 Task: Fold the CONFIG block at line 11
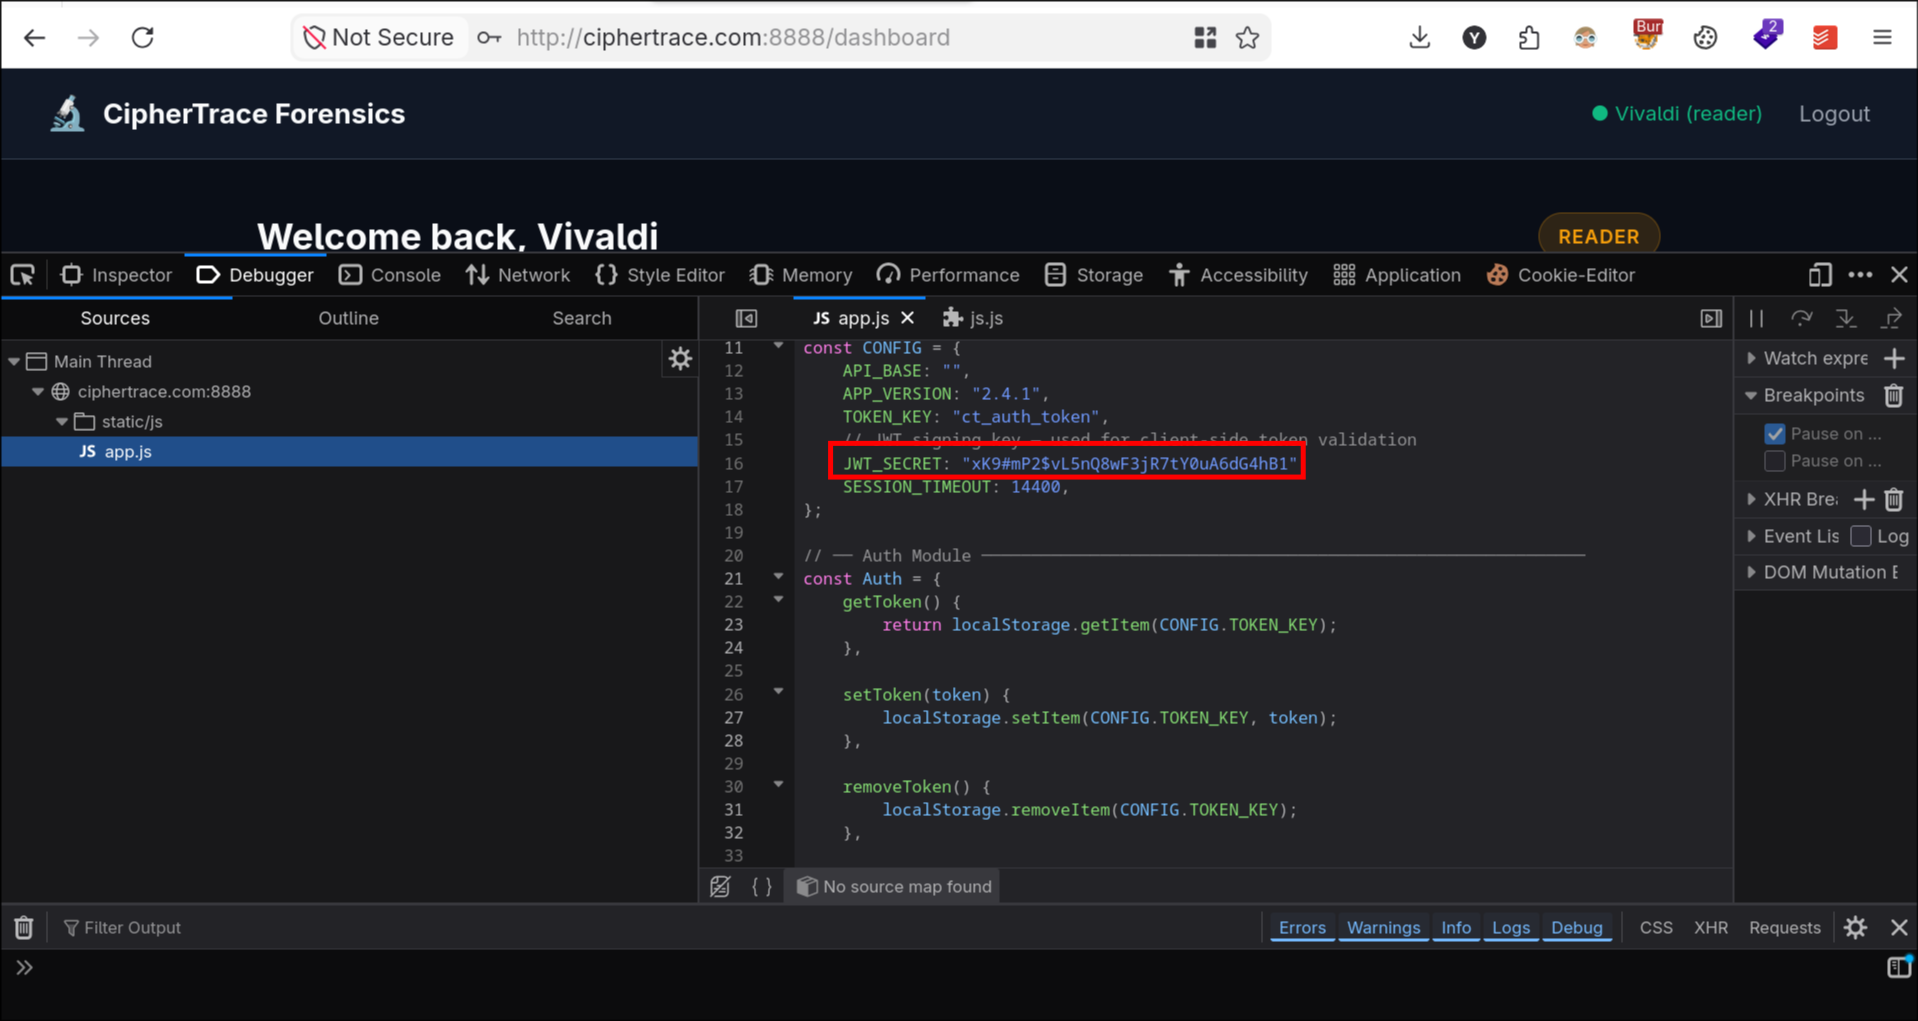tap(778, 346)
